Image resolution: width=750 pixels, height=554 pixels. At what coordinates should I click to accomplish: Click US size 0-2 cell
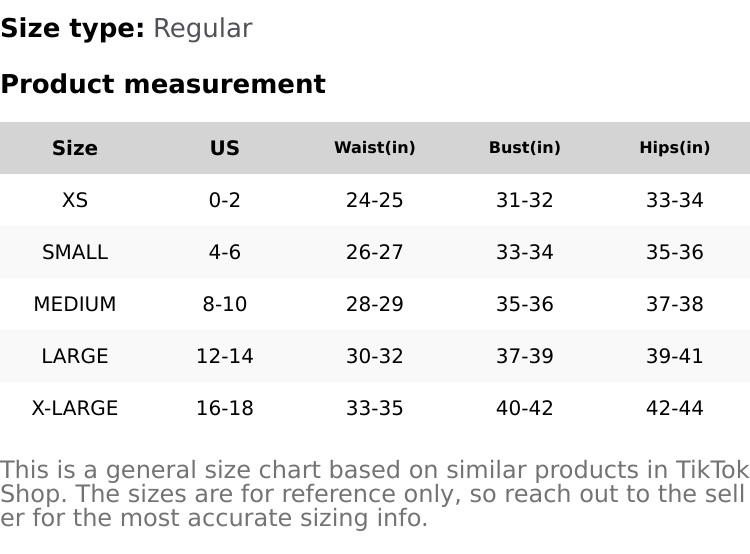coord(225,200)
